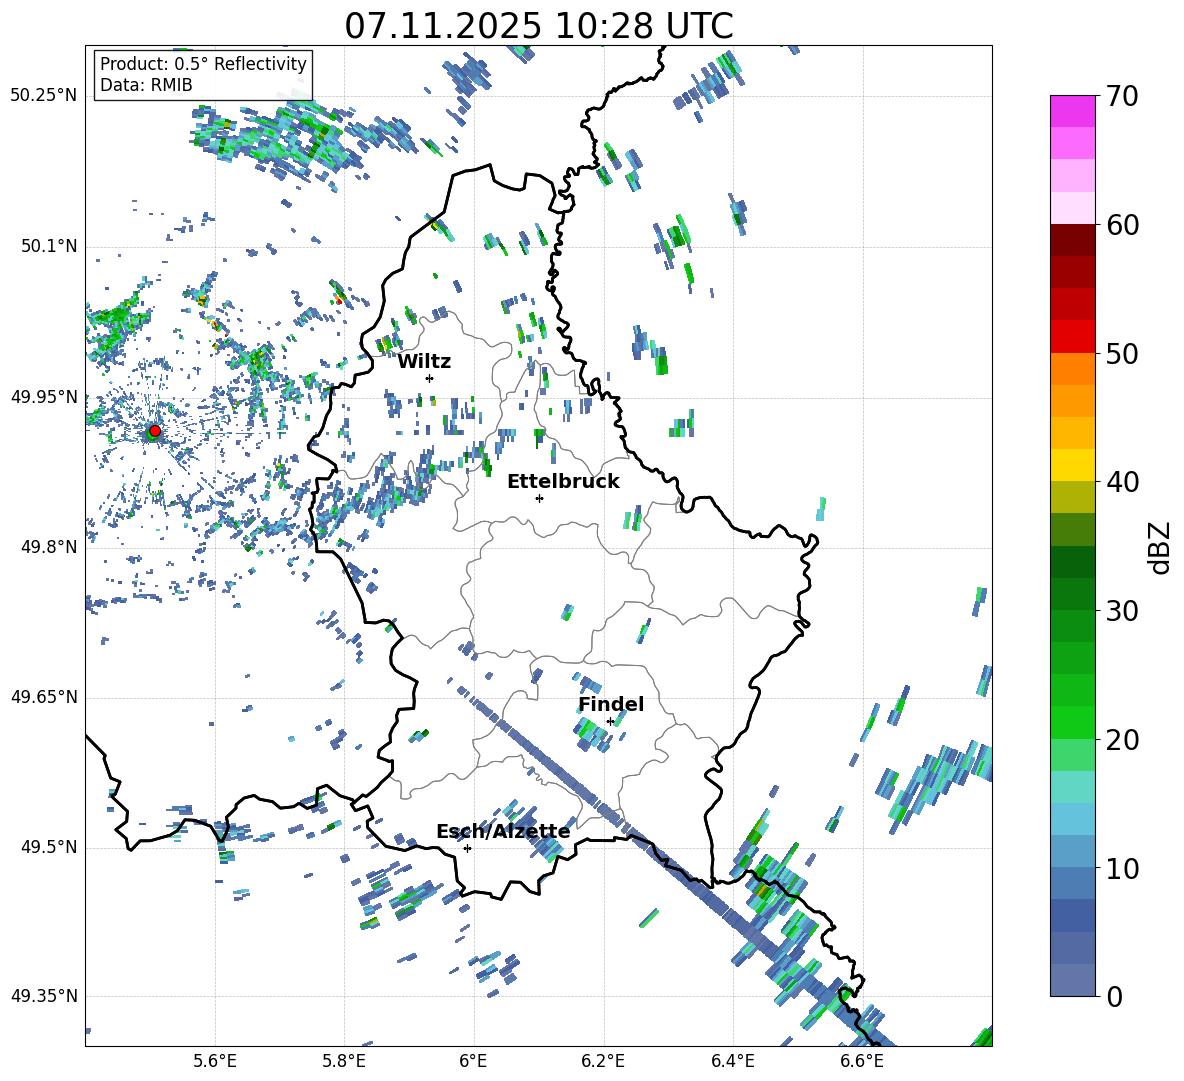
Task: Click the colorbar tick label 60
Action: [x=1122, y=225]
